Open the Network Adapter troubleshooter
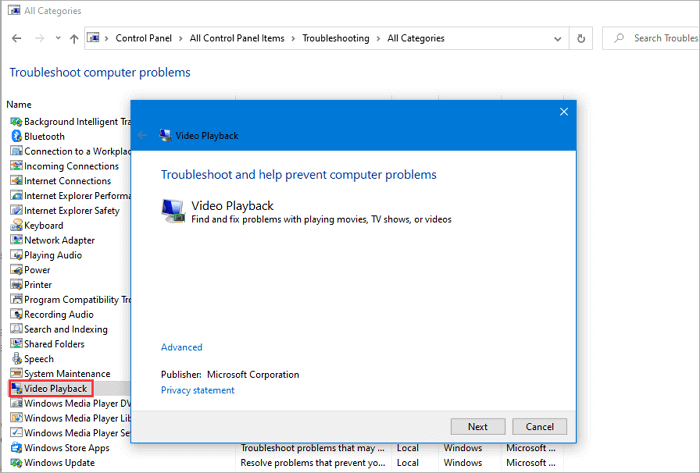This screenshot has width=700, height=473. click(59, 240)
